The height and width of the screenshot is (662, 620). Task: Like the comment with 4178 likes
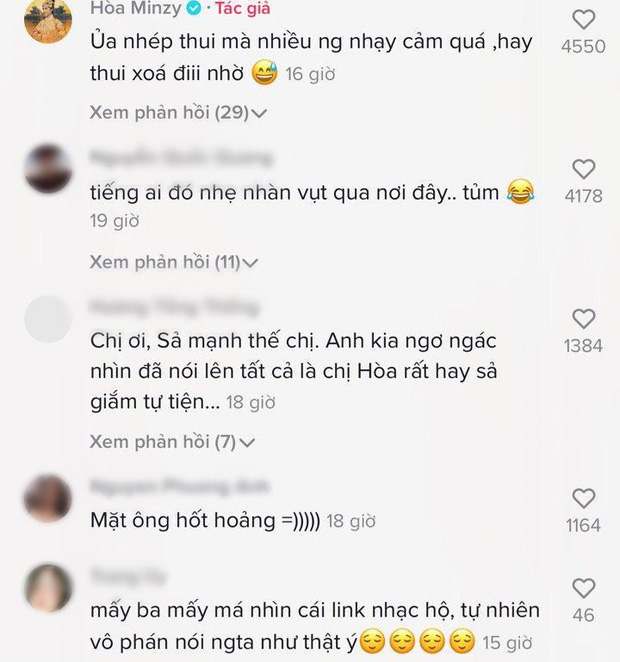coord(583,169)
